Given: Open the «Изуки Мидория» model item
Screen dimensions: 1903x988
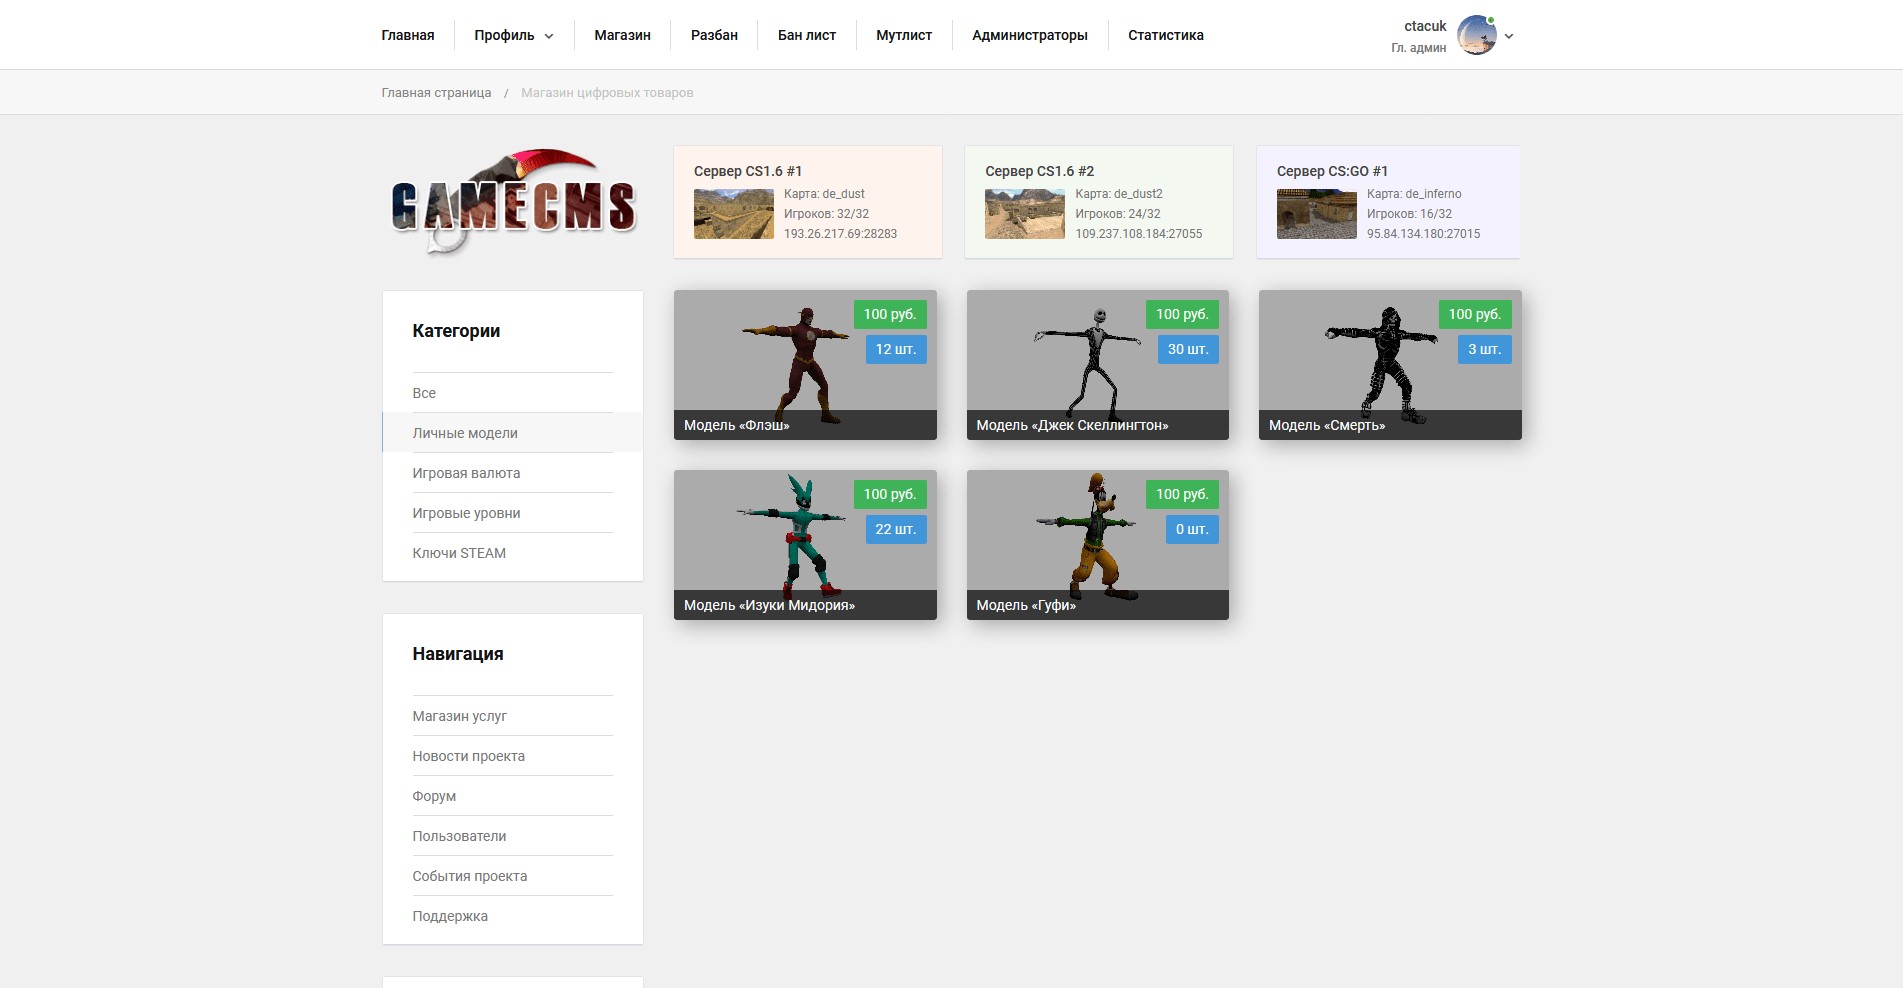Looking at the screenshot, I should 804,545.
